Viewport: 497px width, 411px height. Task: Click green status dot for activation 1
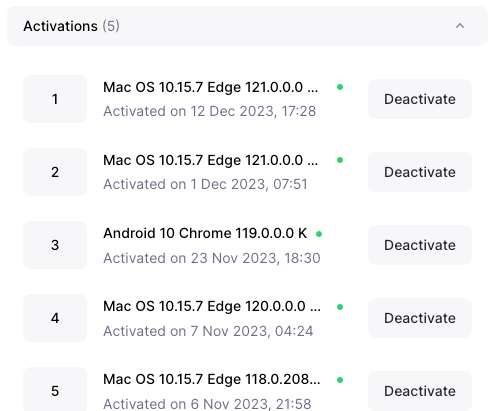click(x=340, y=87)
